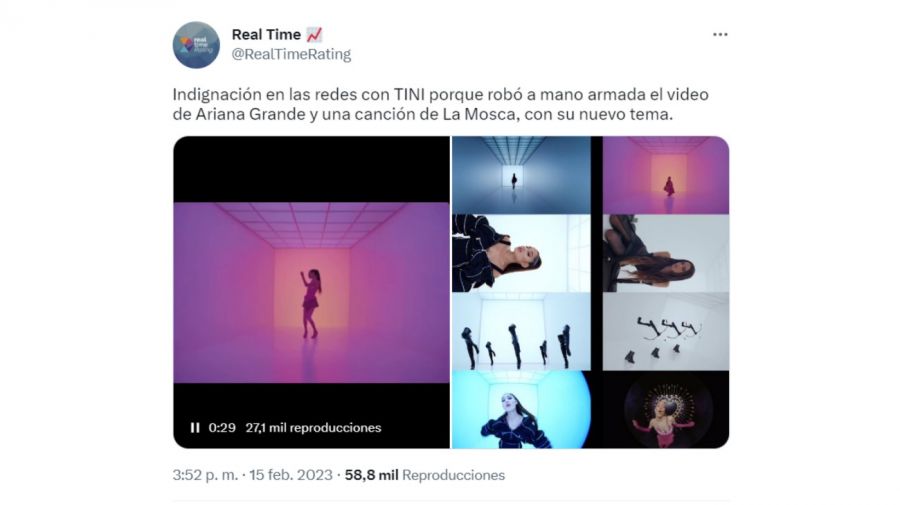
Task: Pause the video with the pause icon
Action: click(195, 428)
